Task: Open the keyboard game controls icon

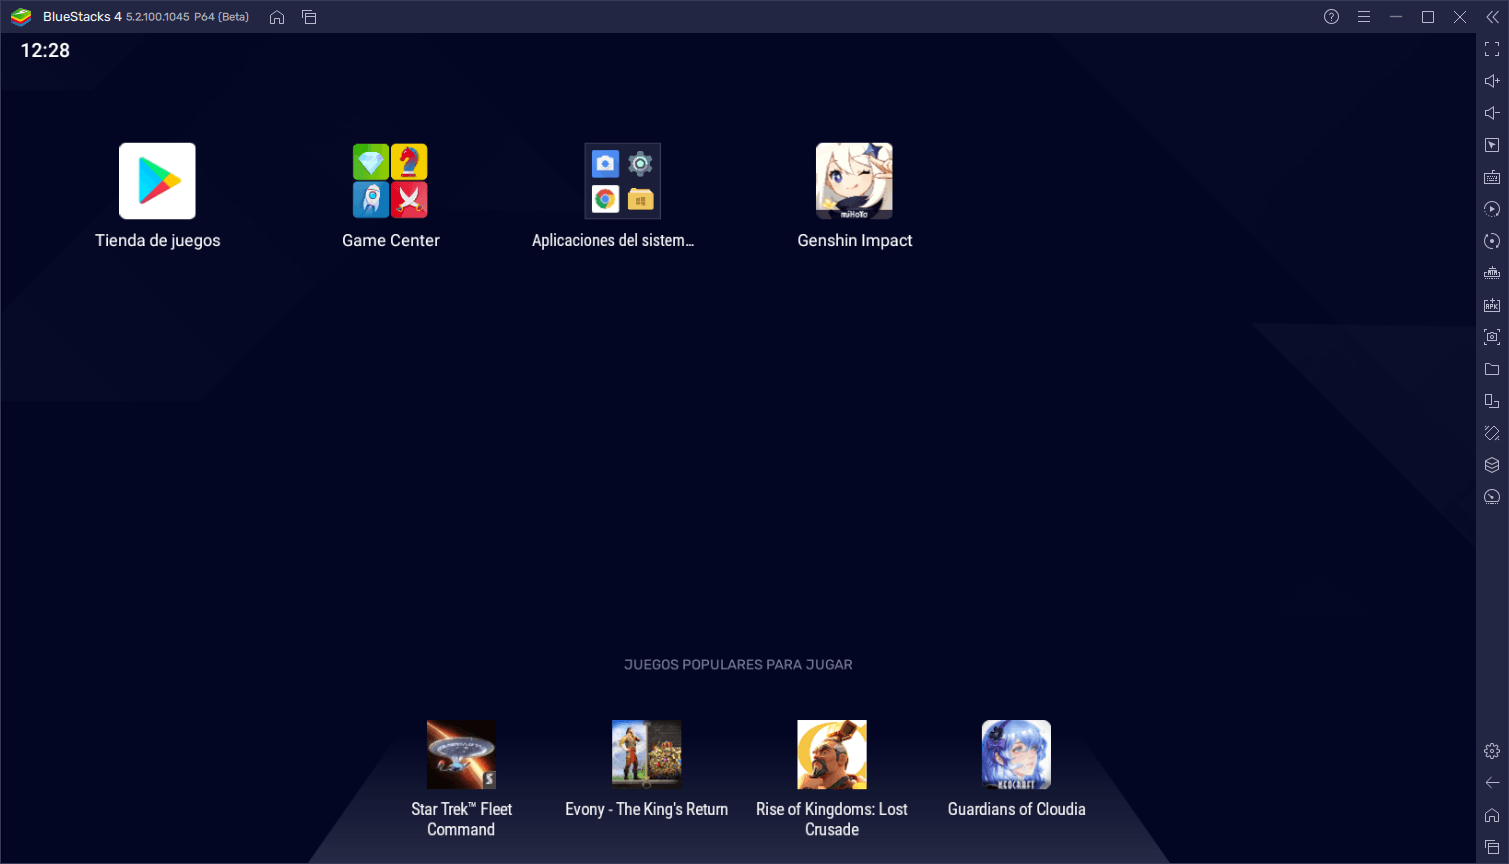Action: 1492,177
